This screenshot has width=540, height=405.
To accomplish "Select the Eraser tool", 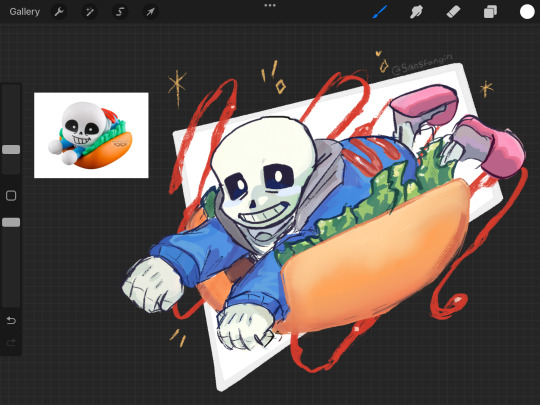I will 453,12.
